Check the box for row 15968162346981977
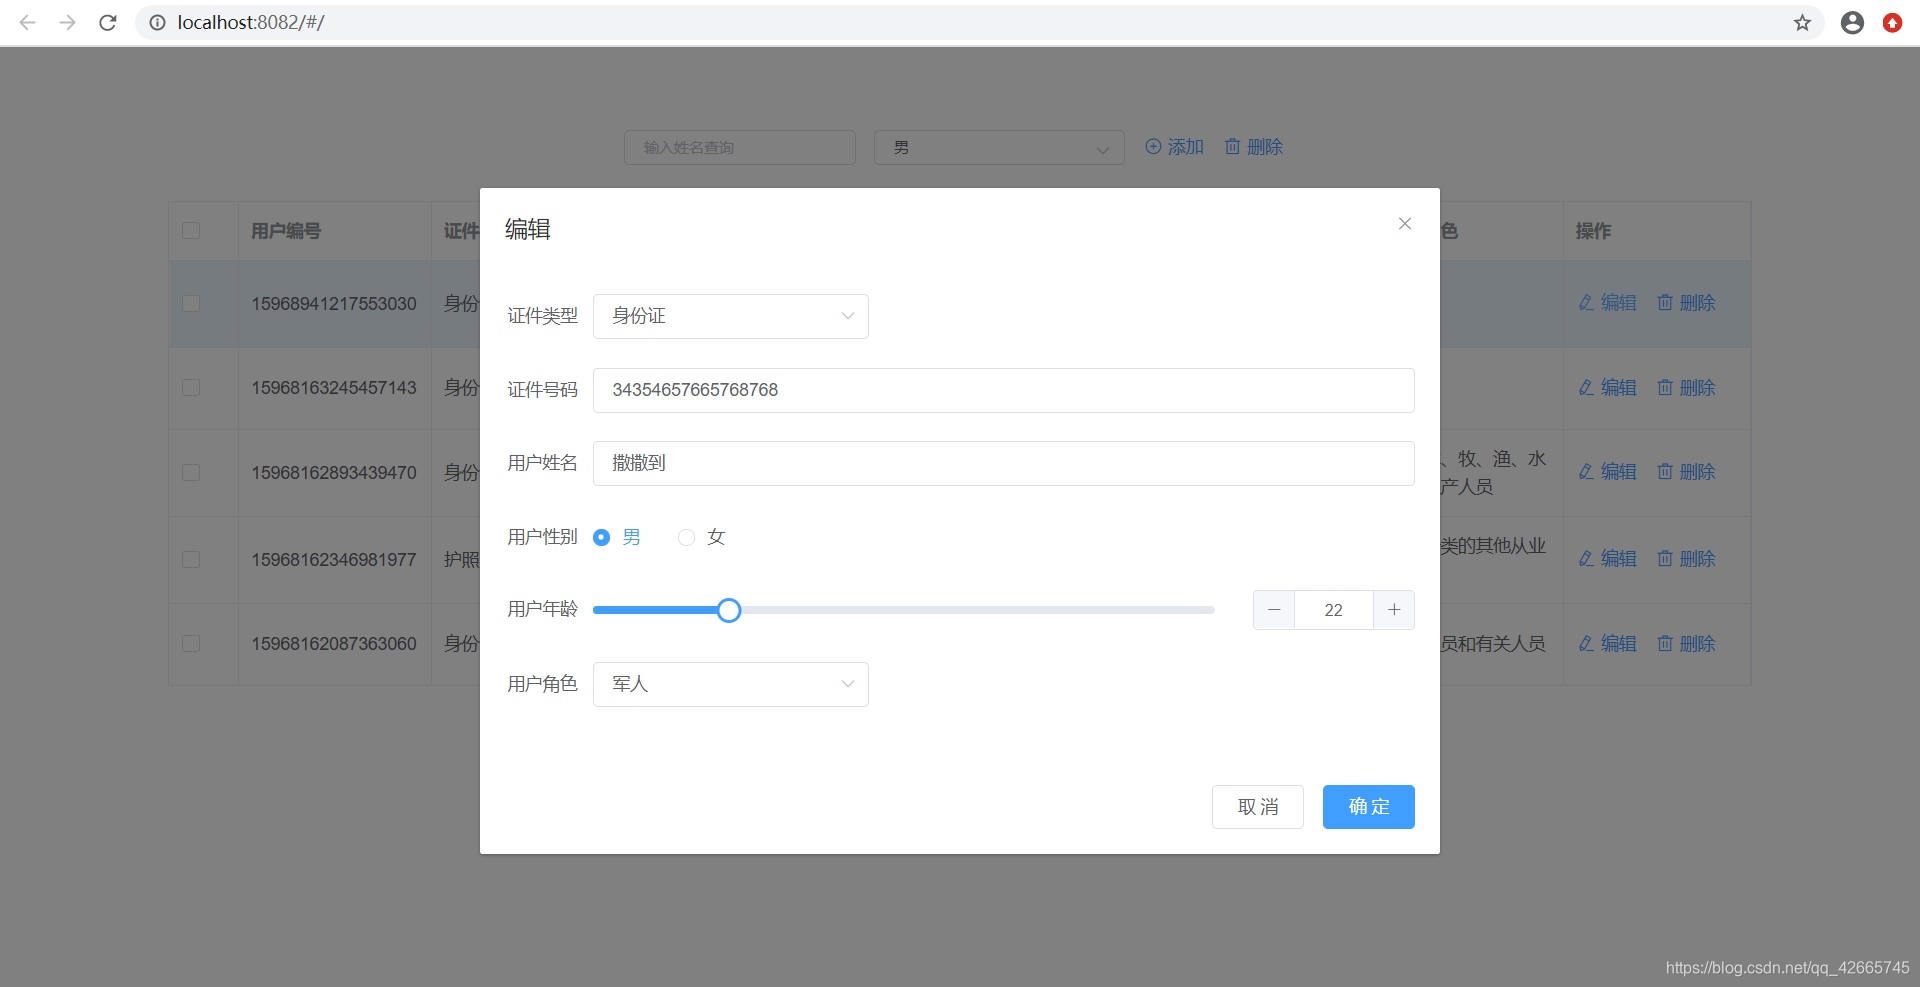The width and height of the screenshot is (1920, 987). click(191, 559)
